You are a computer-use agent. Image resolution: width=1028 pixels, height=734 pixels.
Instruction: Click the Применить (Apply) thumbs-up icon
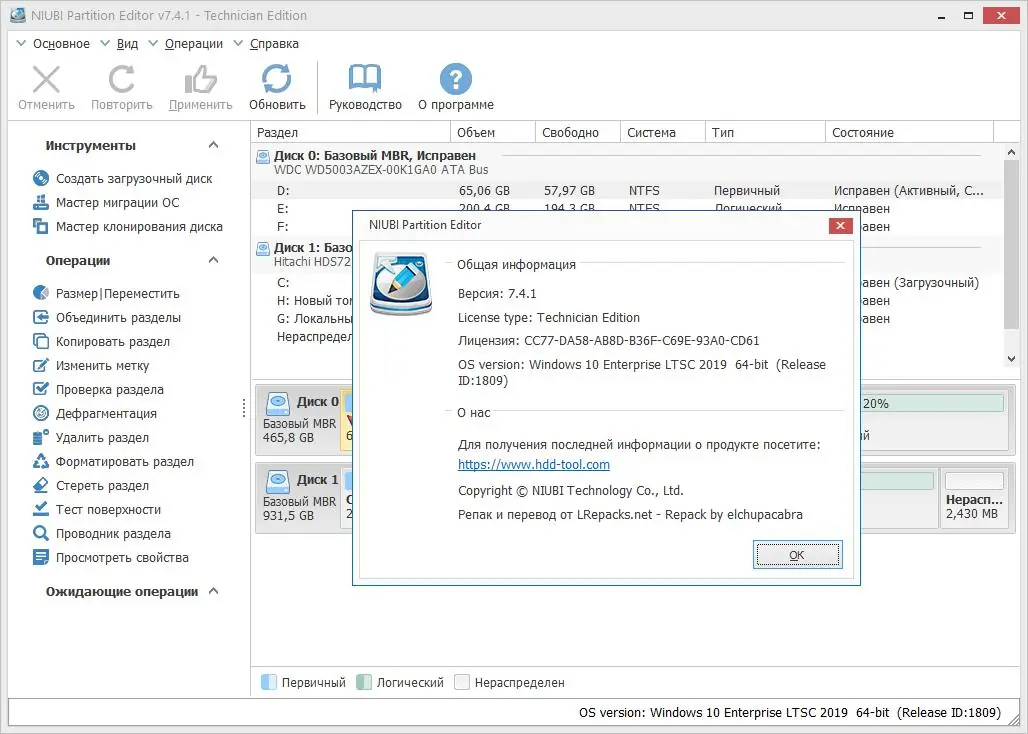point(200,79)
